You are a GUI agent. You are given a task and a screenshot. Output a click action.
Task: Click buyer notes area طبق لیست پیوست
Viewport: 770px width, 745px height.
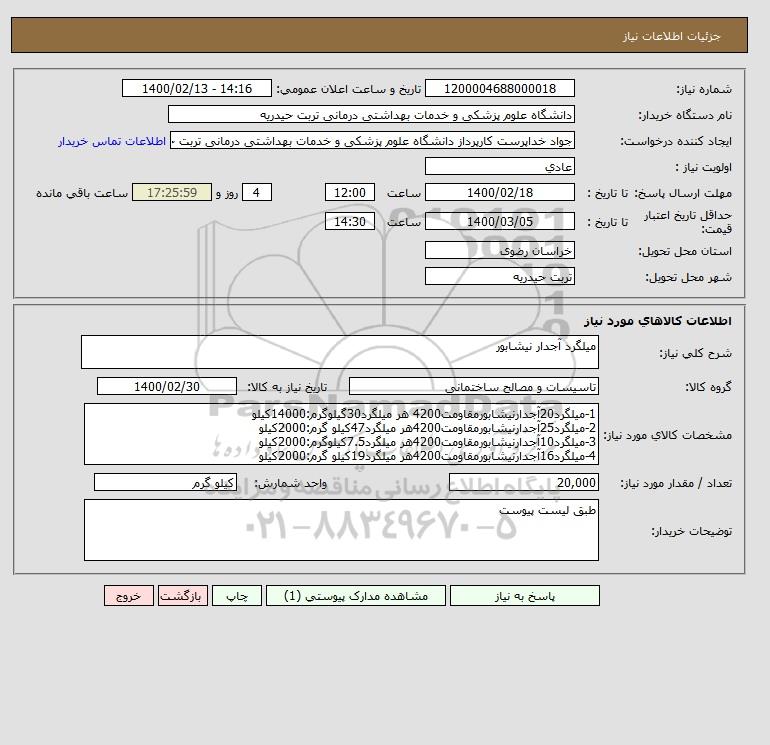click(x=341, y=530)
